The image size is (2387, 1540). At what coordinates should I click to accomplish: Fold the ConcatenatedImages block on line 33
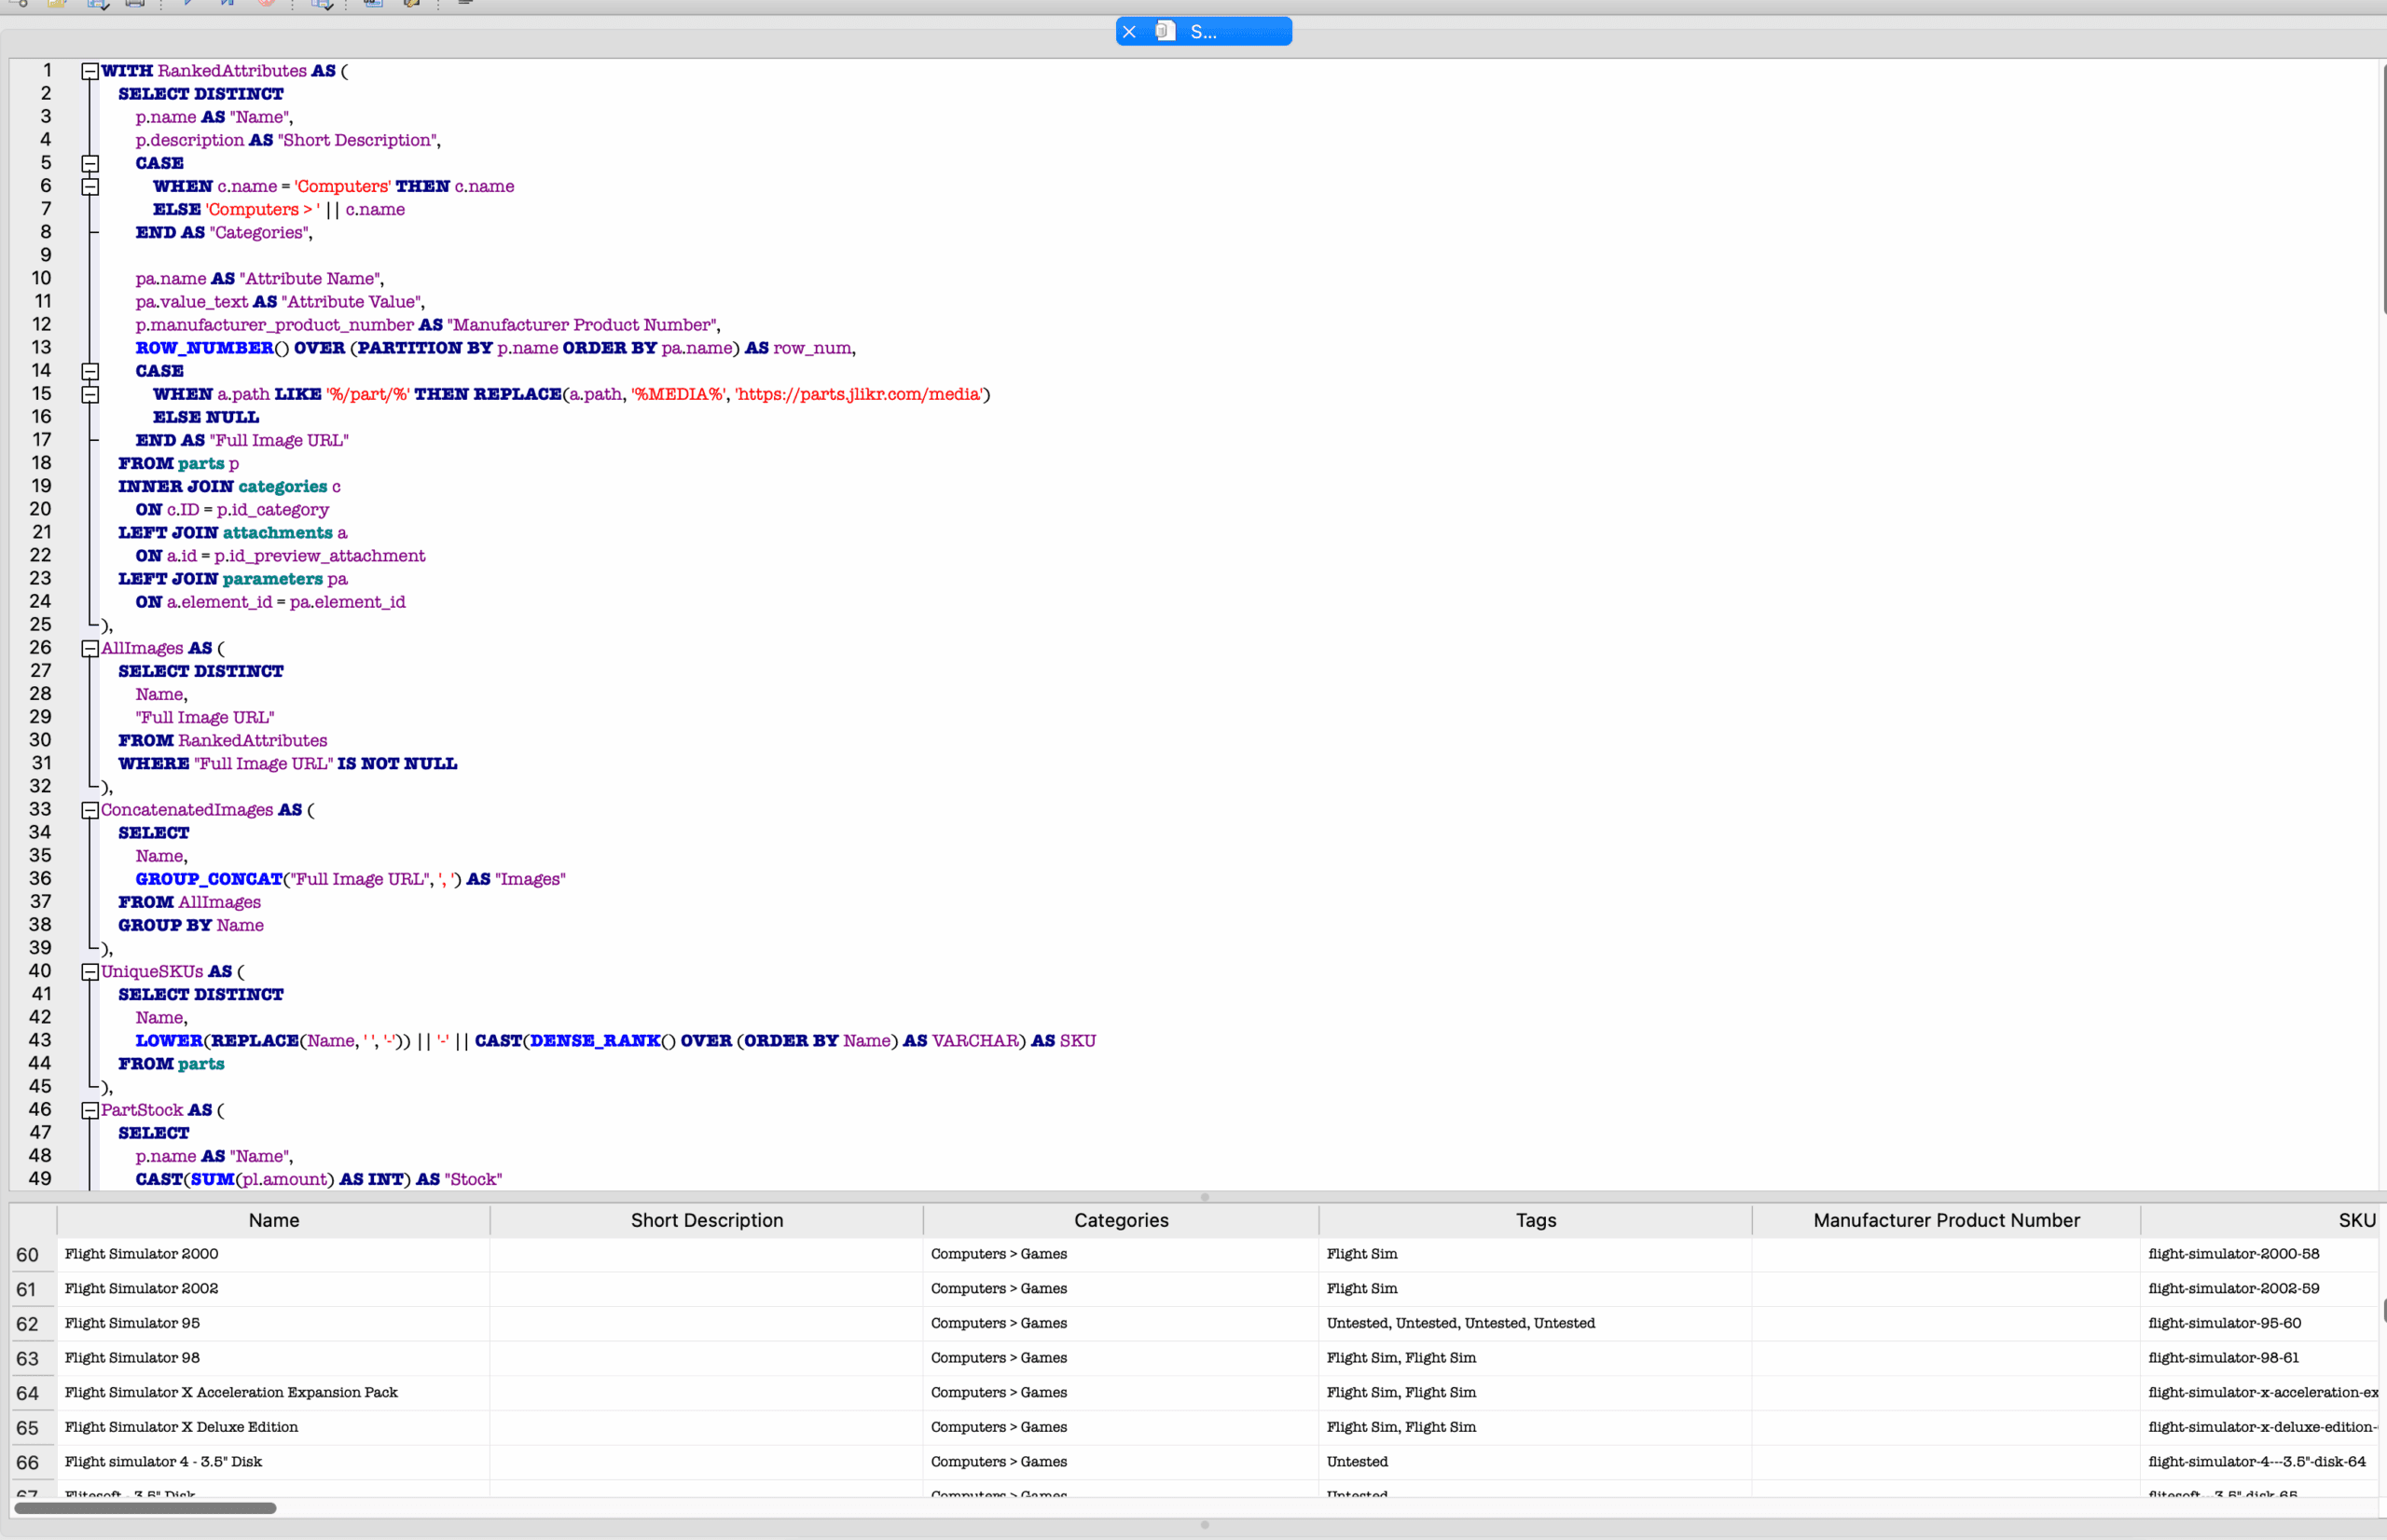90,810
